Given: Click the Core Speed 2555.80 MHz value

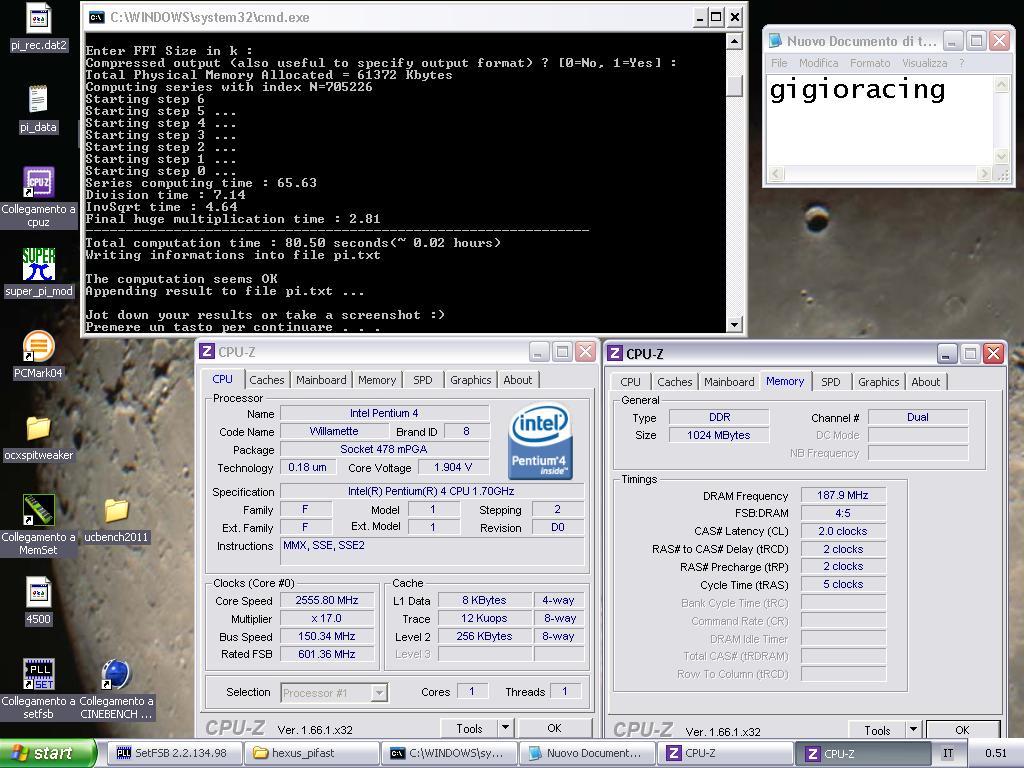Looking at the screenshot, I should (327, 600).
